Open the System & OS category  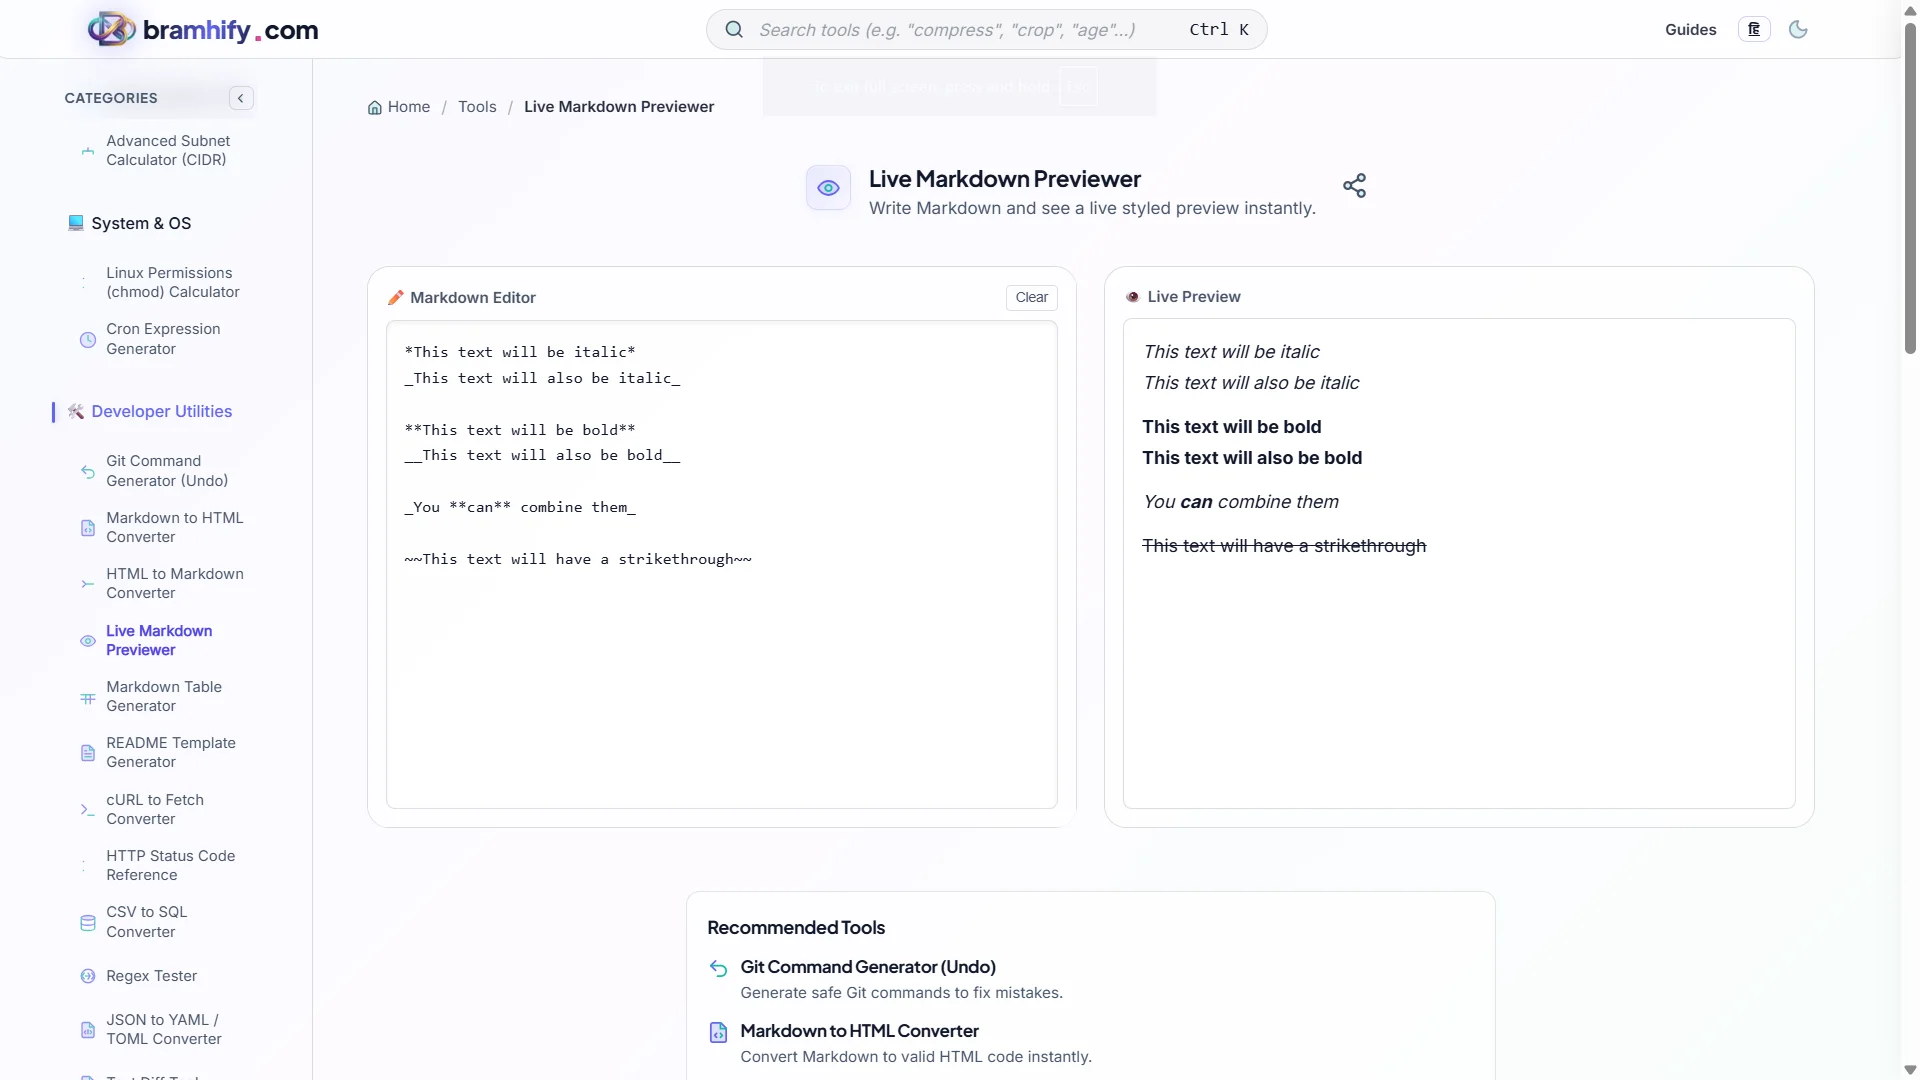pyautogui.click(x=141, y=224)
